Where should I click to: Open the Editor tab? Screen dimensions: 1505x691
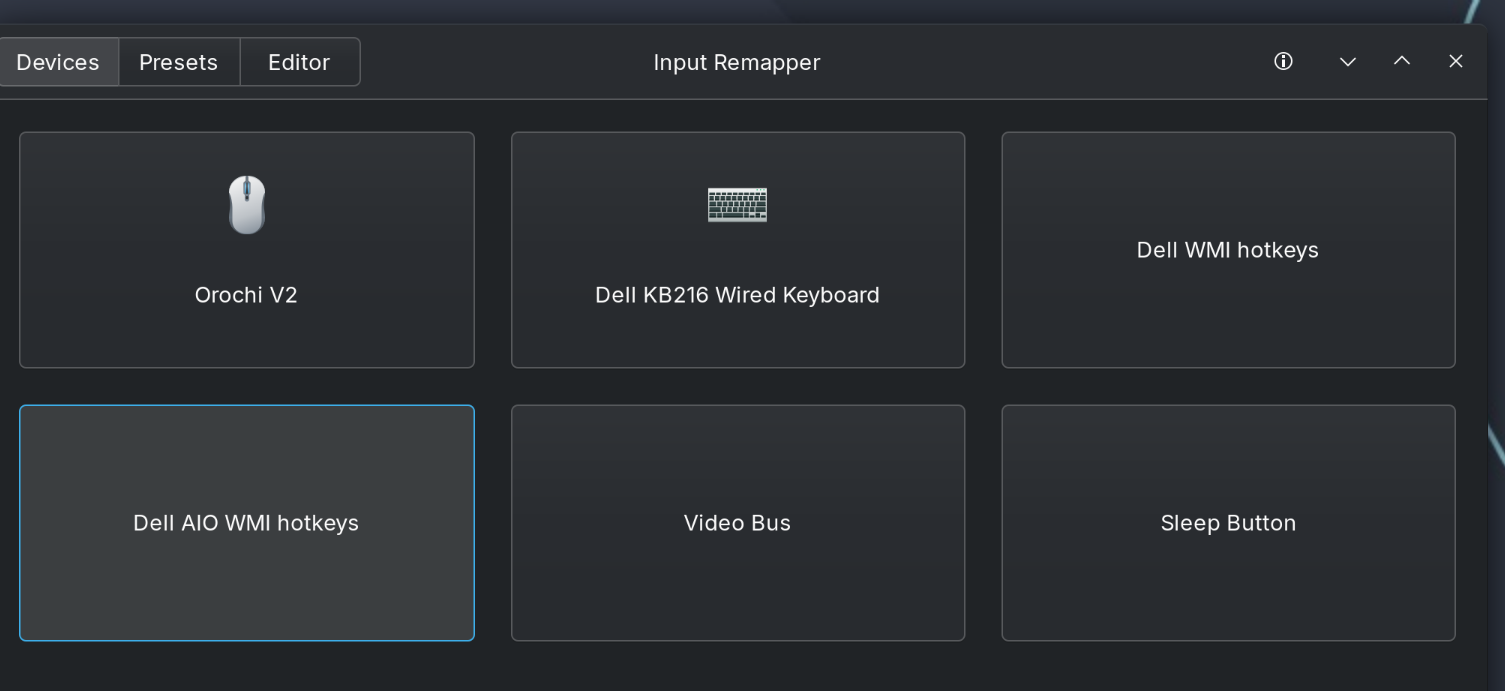tap(299, 62)
